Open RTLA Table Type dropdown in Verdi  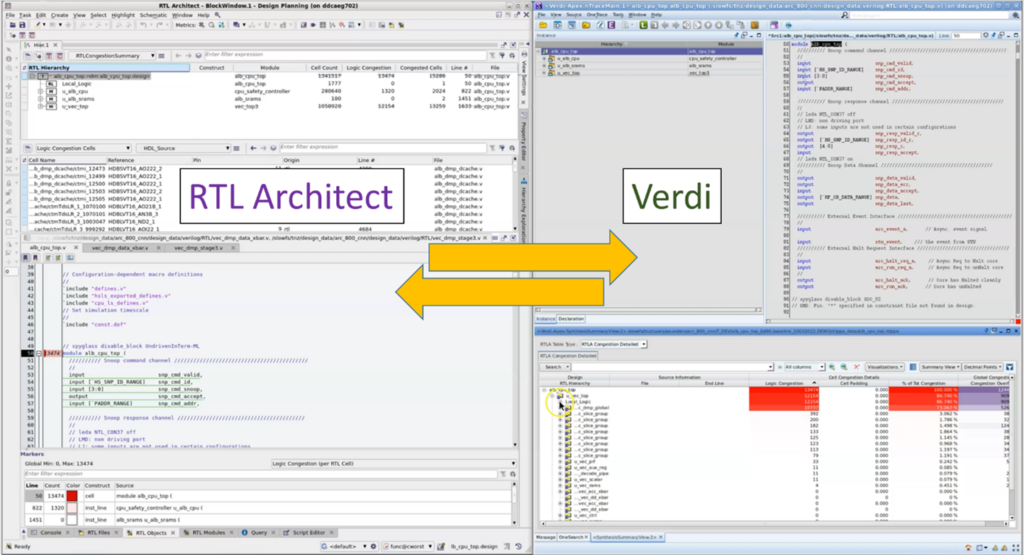coord(613,344)
